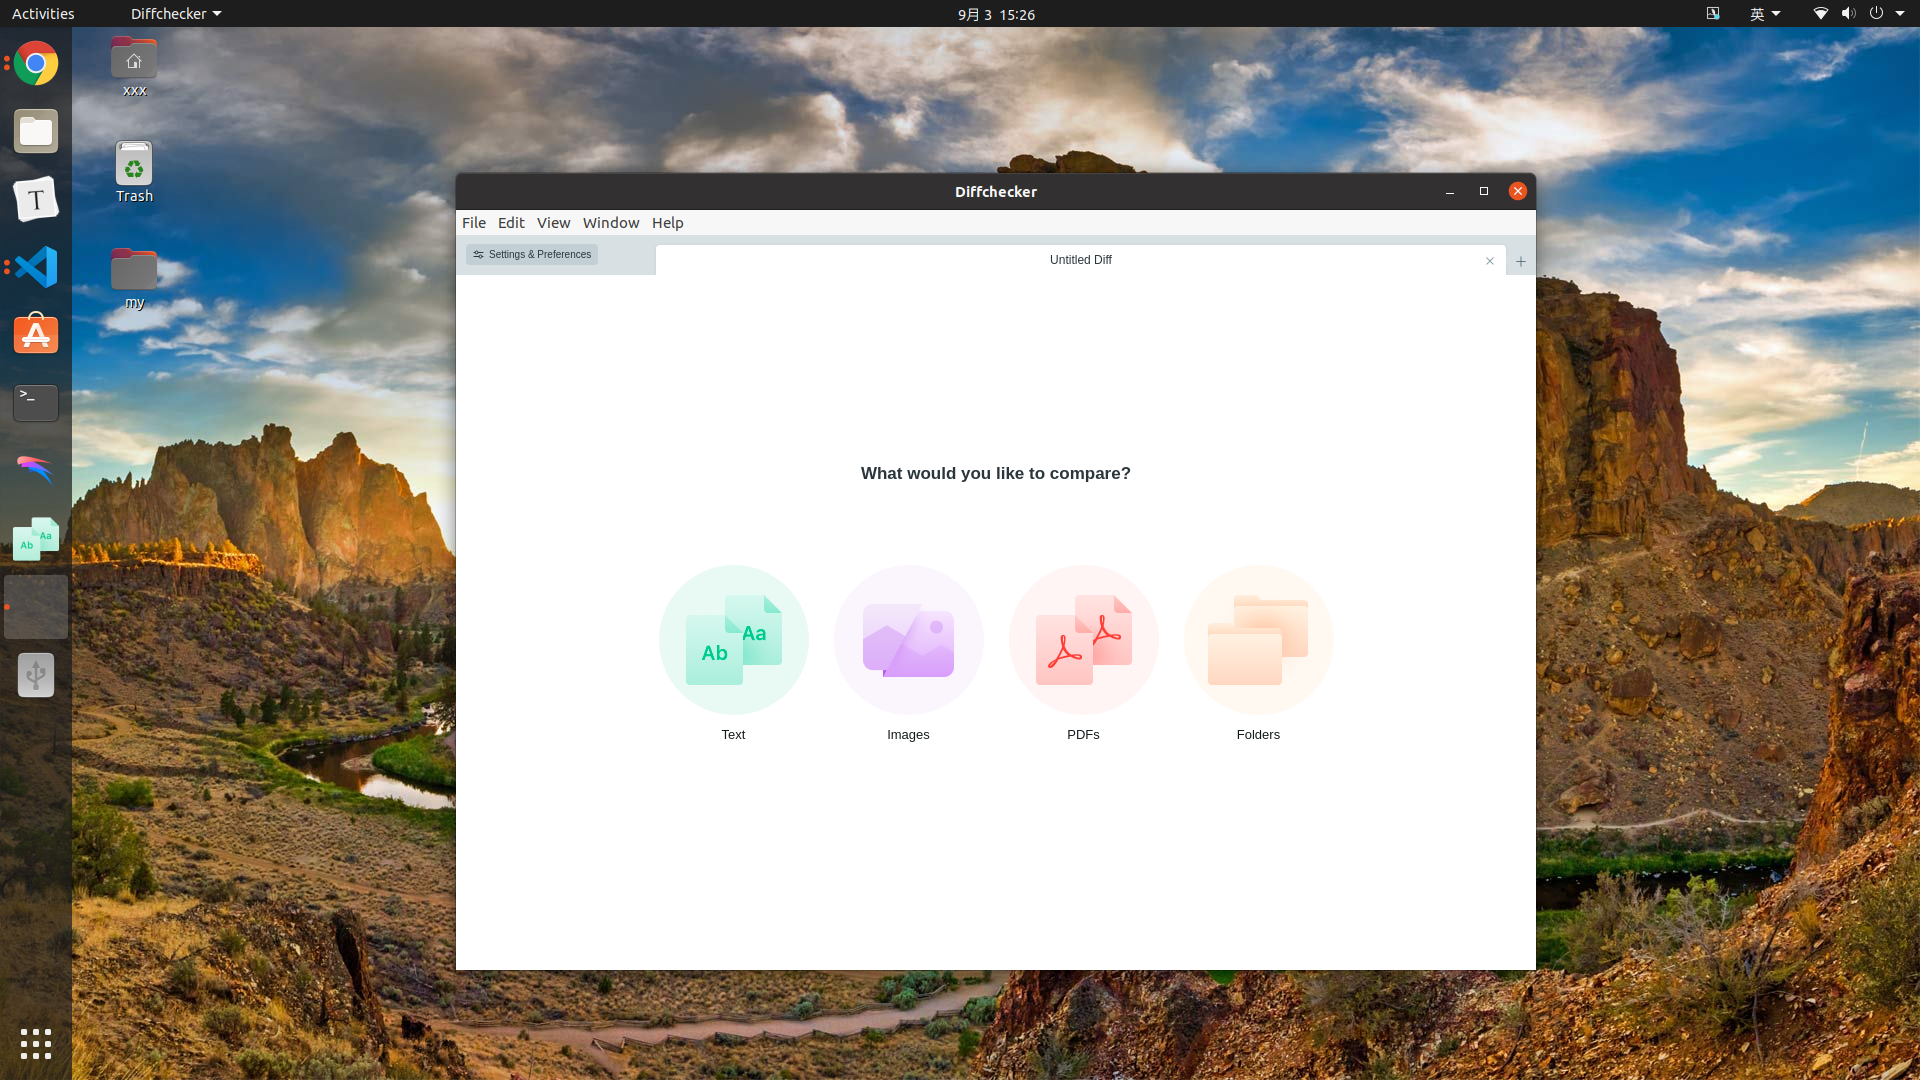Image resolution: width=1920 pixels, height=1080 pixels.
Task: Open Settings & Preferences
Action: pos(532,255)
